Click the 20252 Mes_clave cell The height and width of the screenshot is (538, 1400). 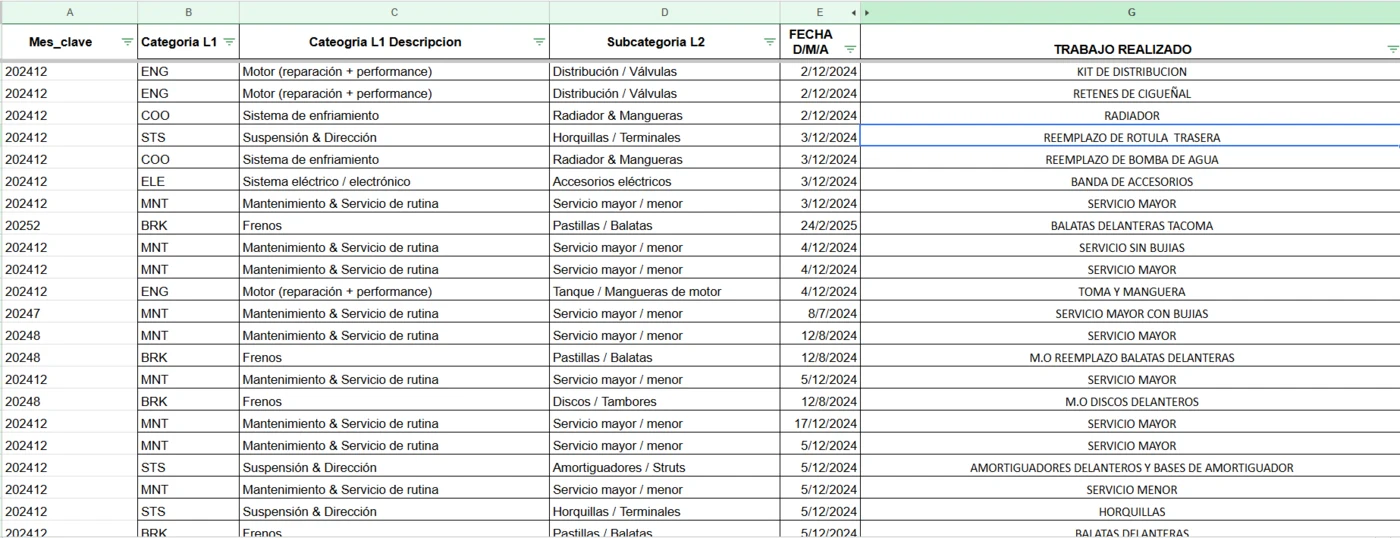[x=69, y=226]
